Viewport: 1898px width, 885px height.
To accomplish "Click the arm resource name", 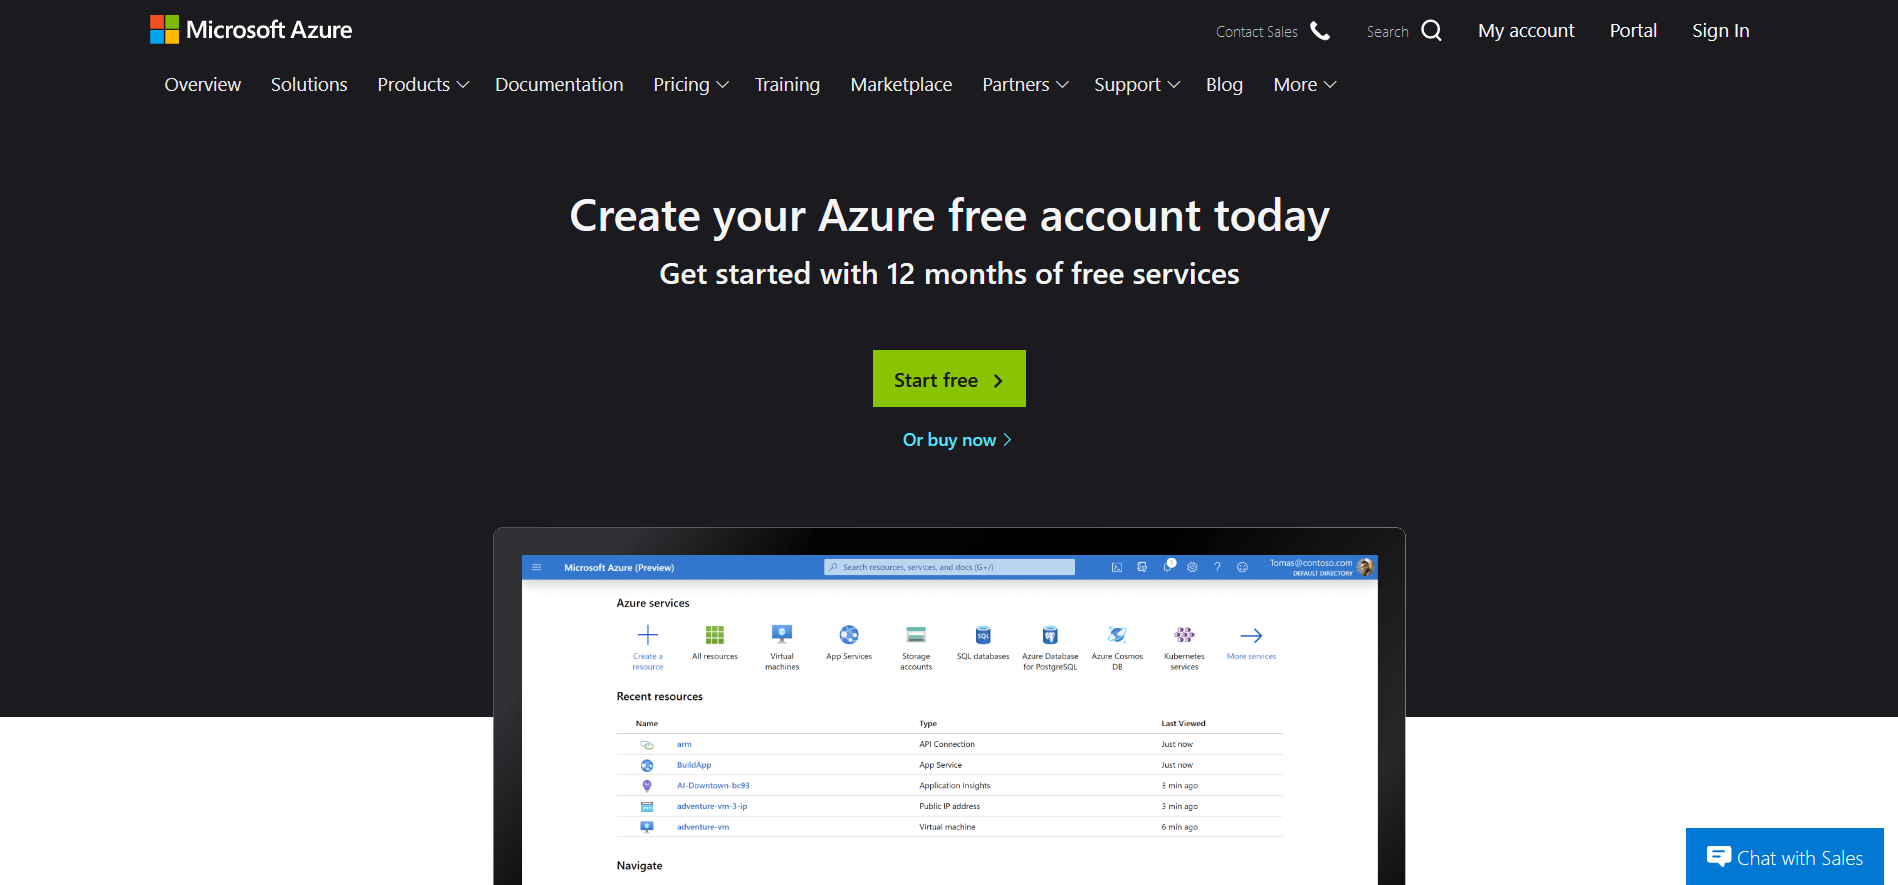I will click(x=684, y=745).
